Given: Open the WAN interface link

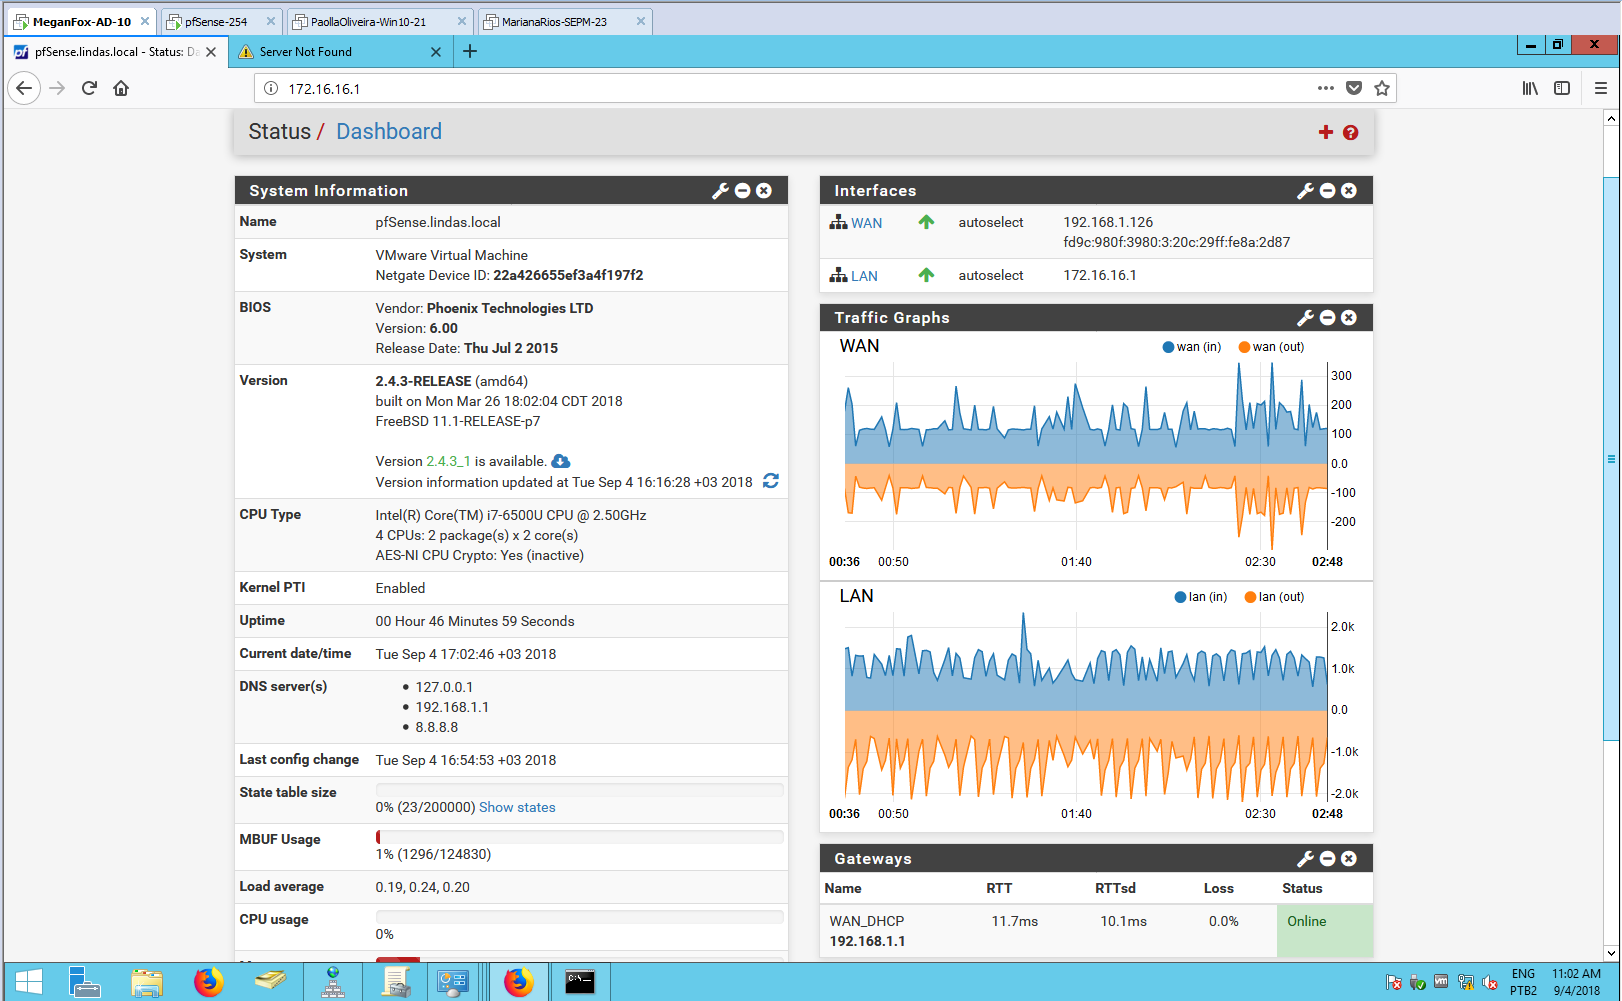Looking at the screenshot, I should click(x=866, y=223).
